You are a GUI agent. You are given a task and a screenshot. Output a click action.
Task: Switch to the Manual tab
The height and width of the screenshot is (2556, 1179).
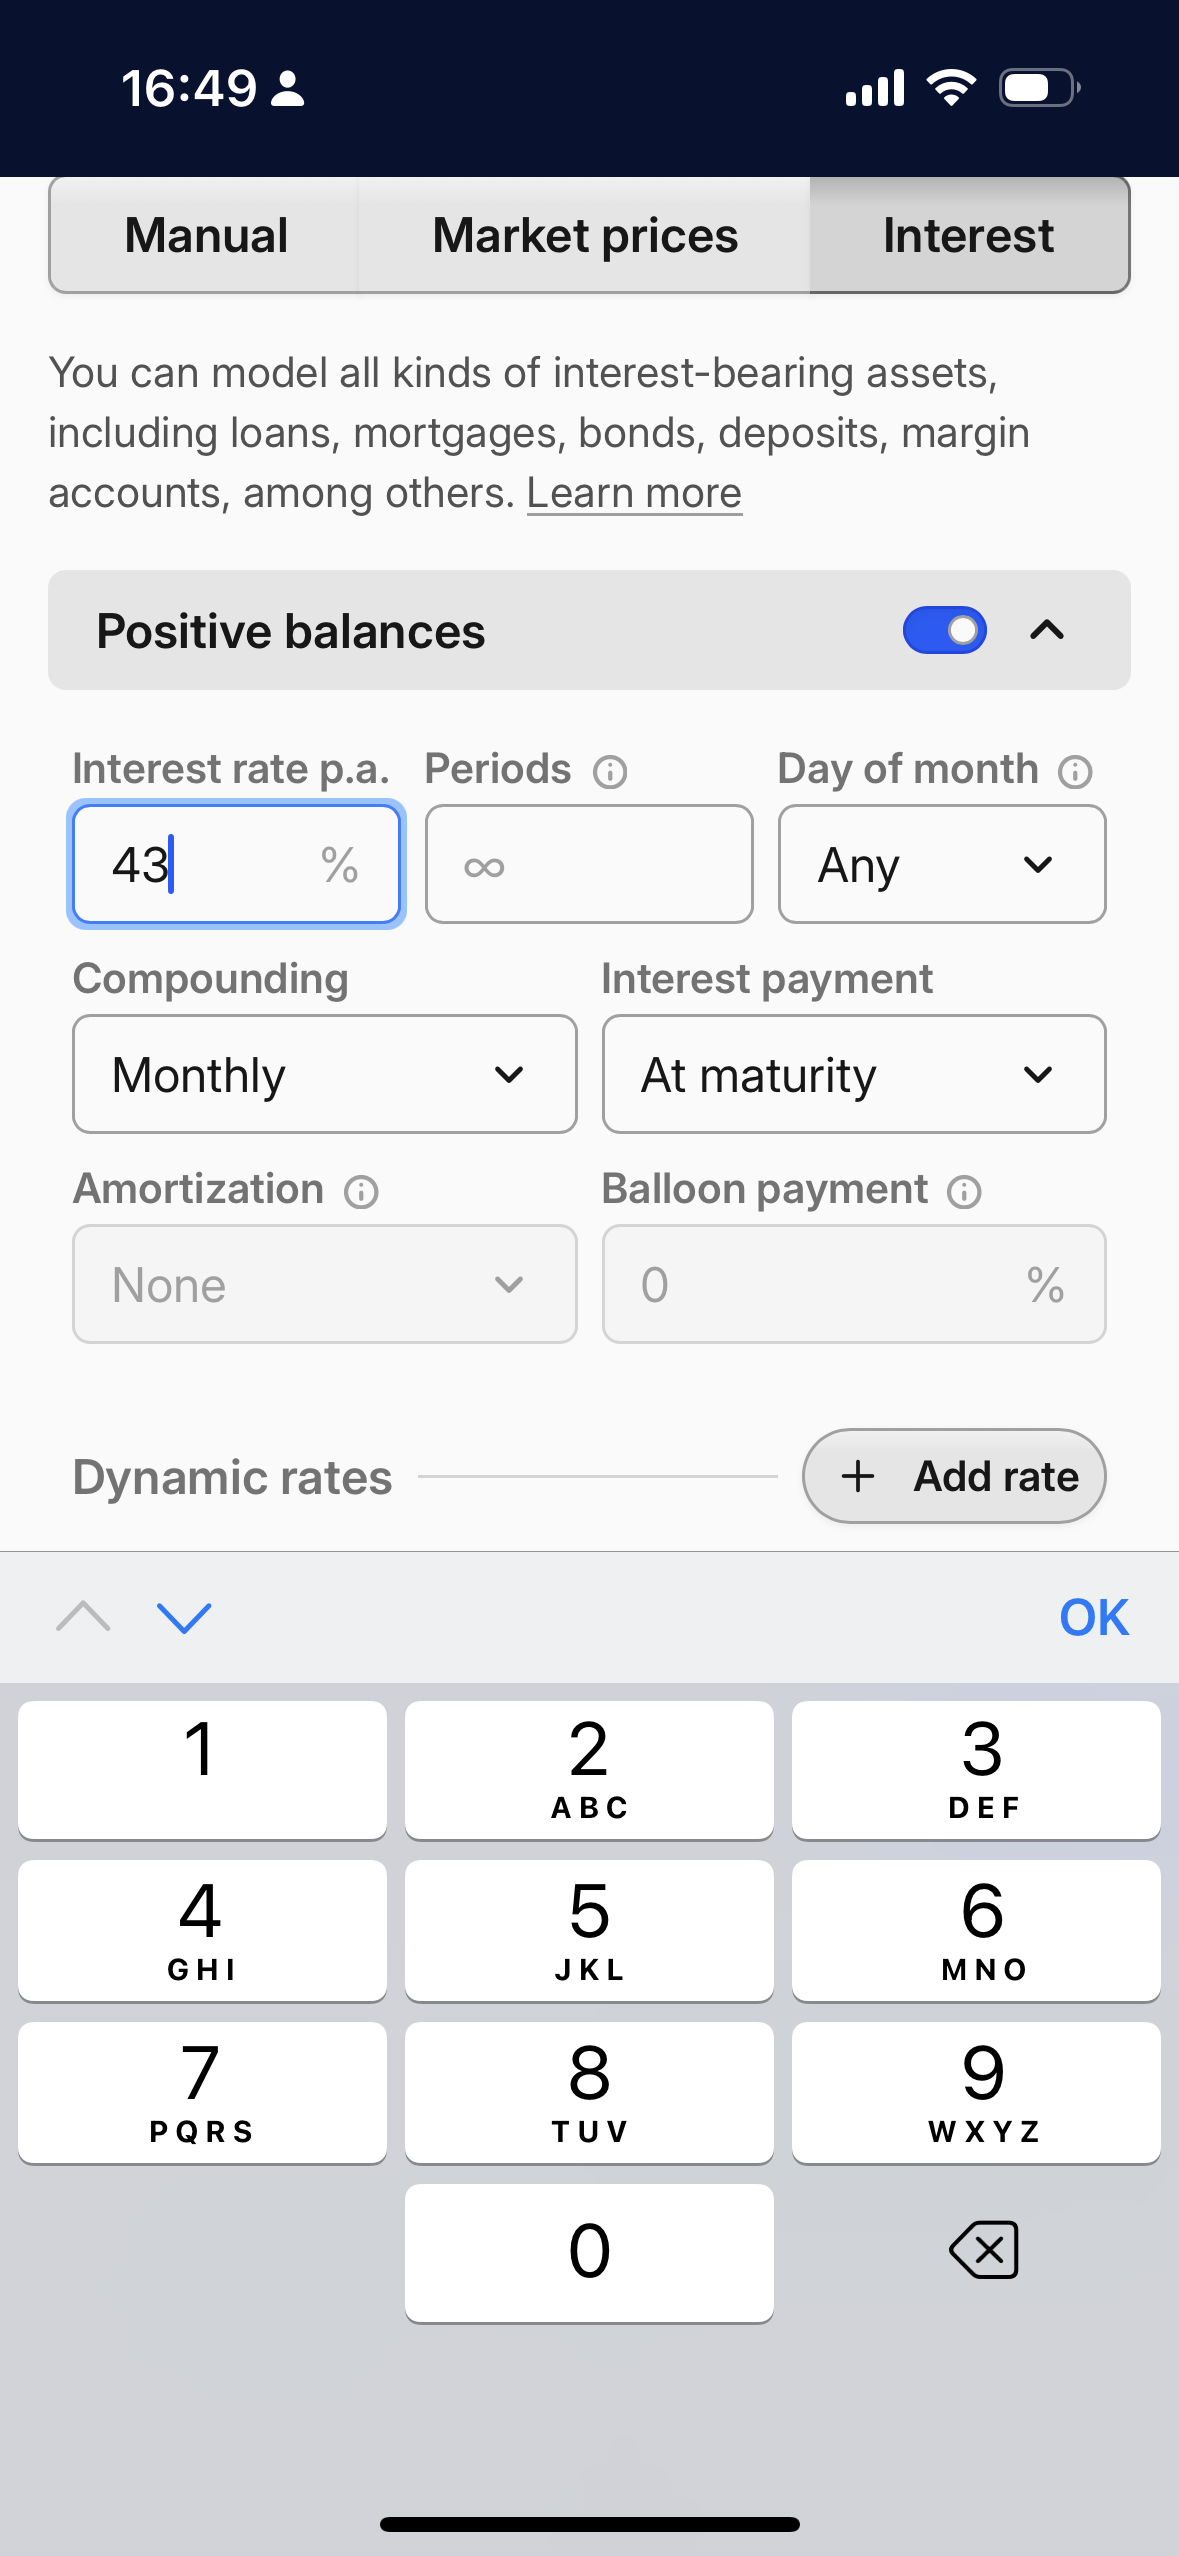(206, 236)
